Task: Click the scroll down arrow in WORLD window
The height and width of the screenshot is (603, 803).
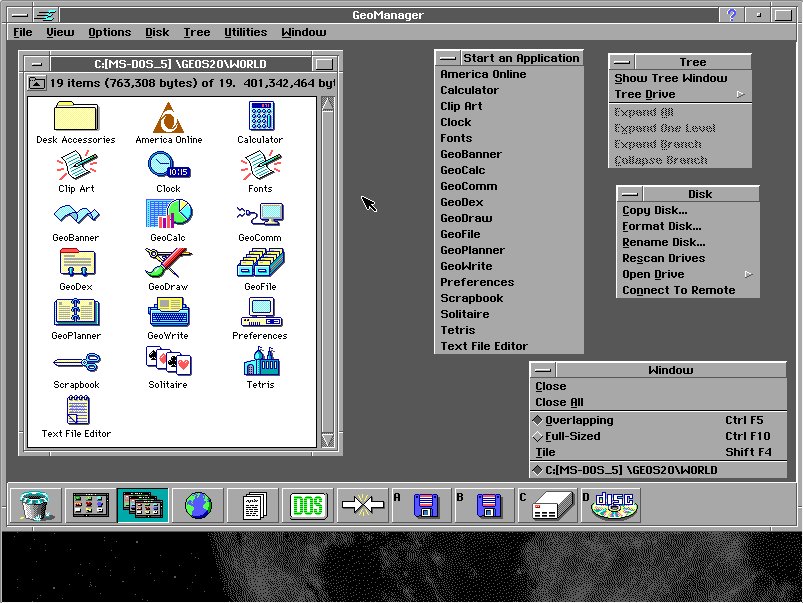Action: (x=328, y=440)
